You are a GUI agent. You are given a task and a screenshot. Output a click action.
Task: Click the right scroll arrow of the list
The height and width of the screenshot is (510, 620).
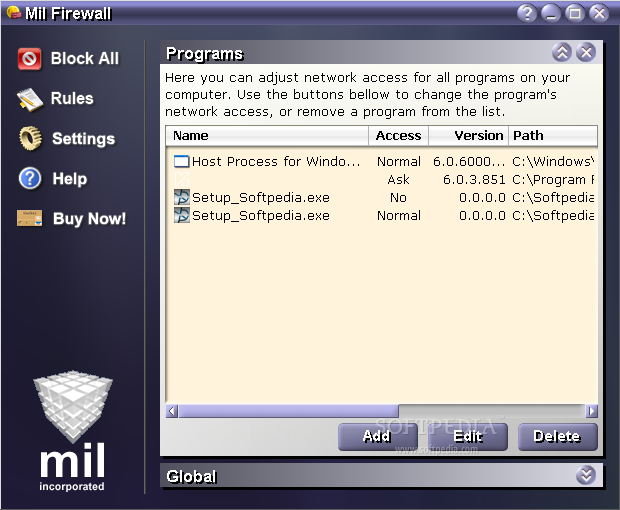591,411
